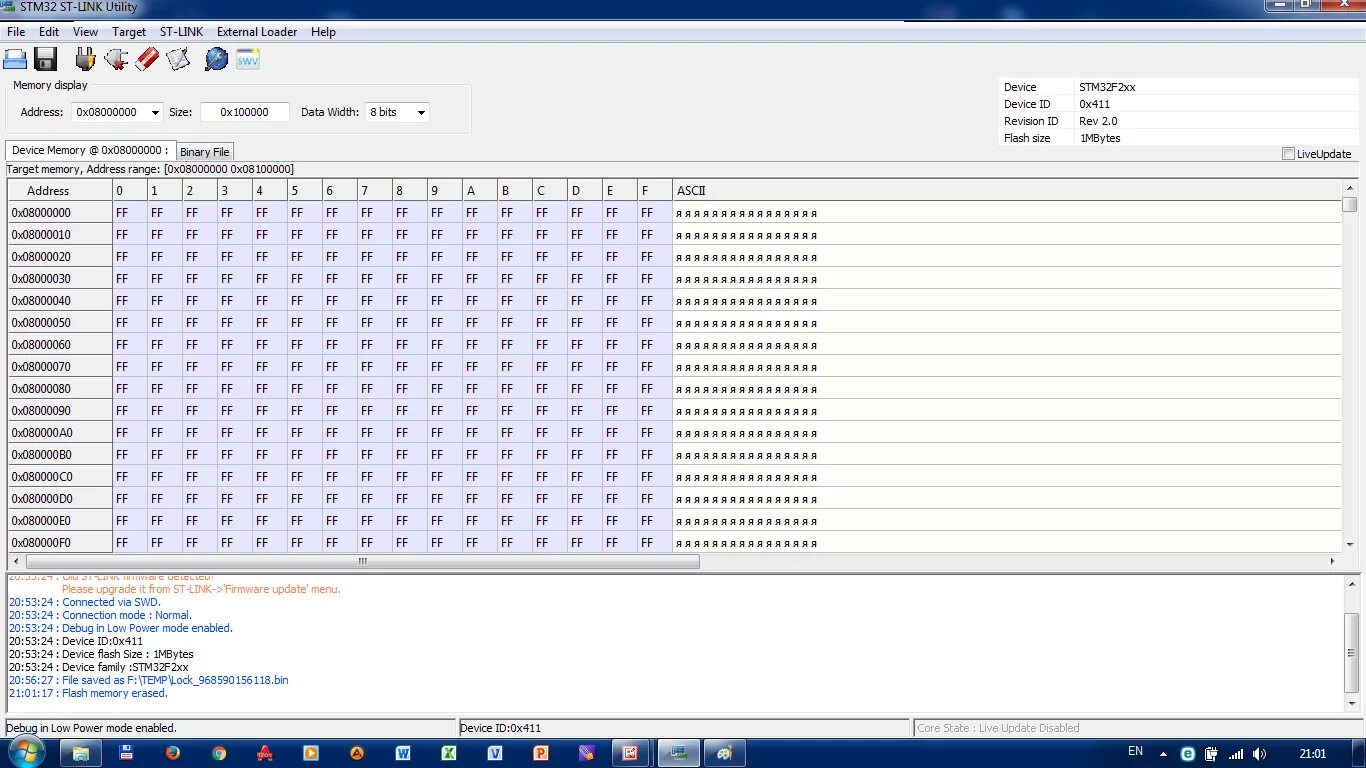Click the 'Connected via SWD.' log line
The height and width of the screenshot is (768, 1366).
(85, 602)
